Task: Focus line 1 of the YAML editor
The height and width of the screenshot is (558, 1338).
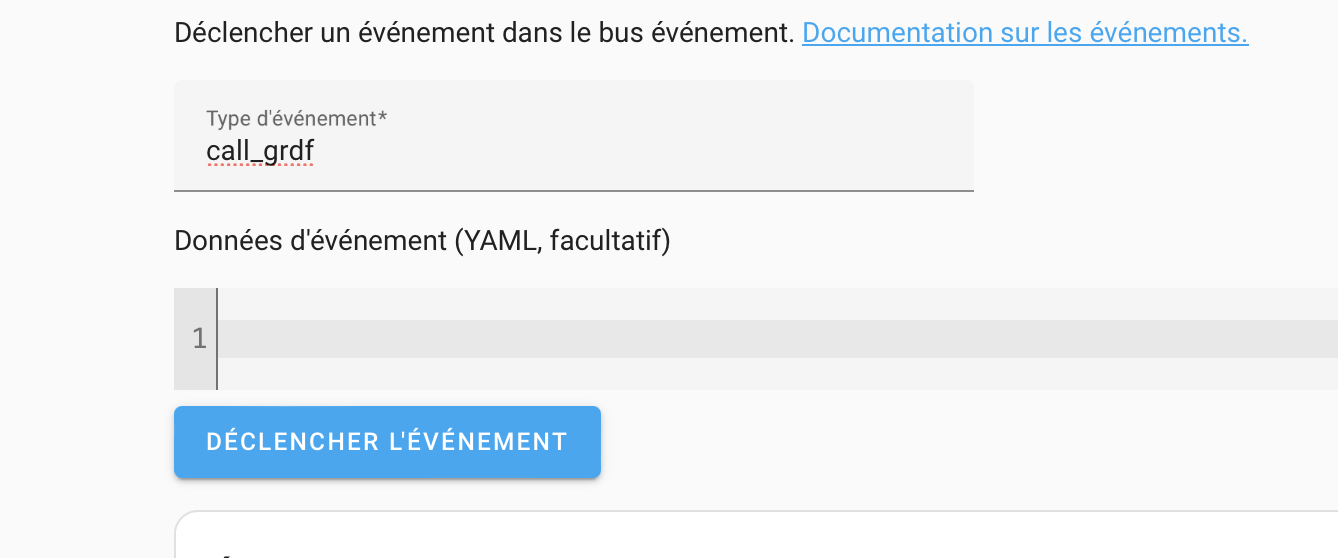Action: click(x=777, y=339)
